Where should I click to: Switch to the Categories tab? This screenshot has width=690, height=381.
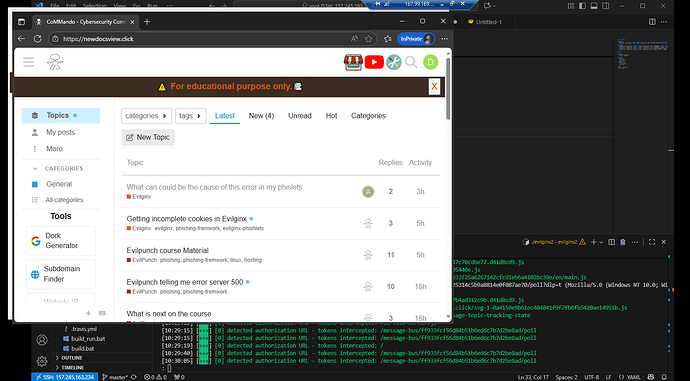(368, 116)
